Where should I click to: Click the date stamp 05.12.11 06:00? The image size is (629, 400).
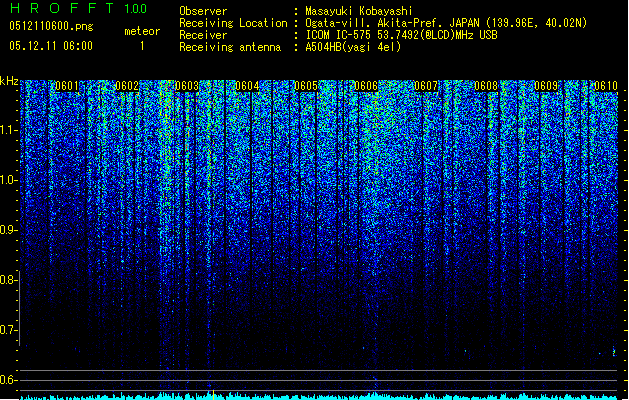[x=51, y=46]
